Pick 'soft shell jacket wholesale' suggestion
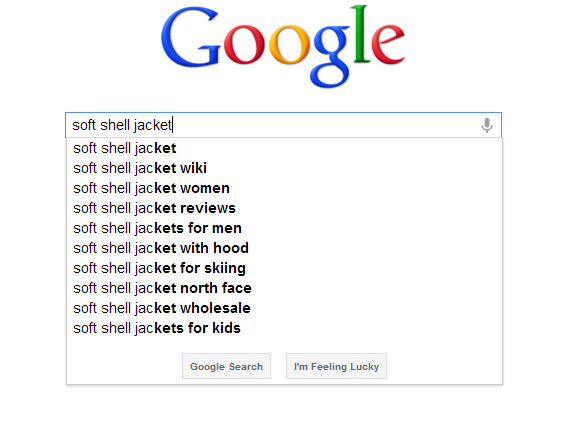 [284, 308]
